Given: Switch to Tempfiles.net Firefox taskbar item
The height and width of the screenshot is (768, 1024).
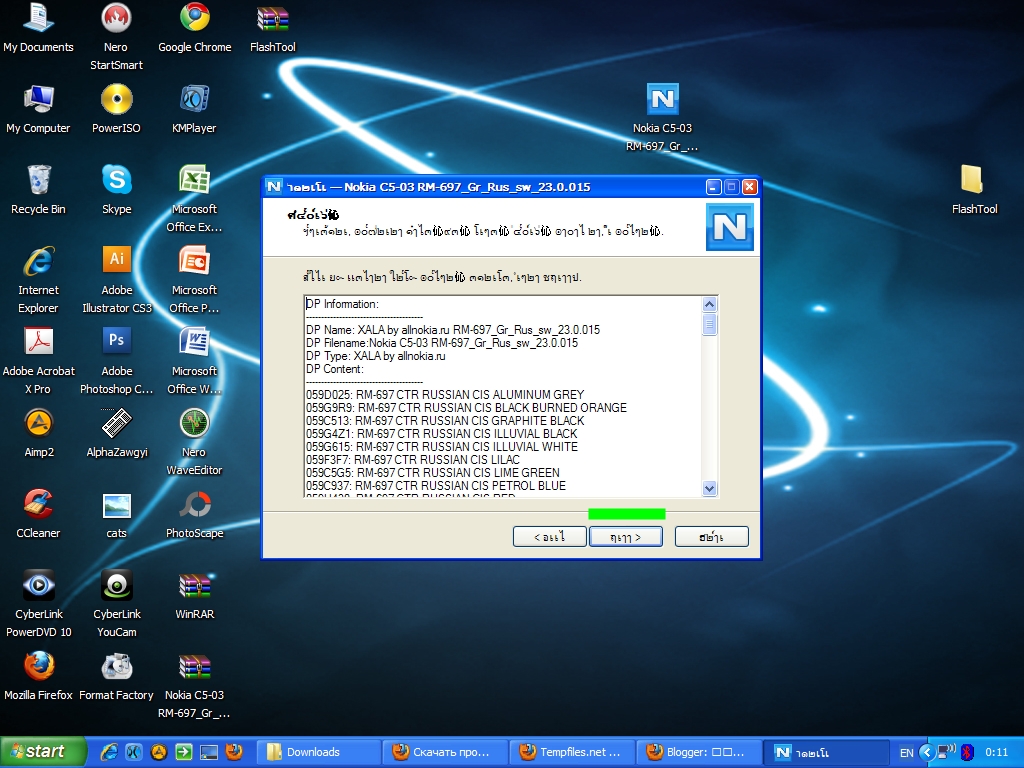Looking at the screenshot, I should point(572,752).
